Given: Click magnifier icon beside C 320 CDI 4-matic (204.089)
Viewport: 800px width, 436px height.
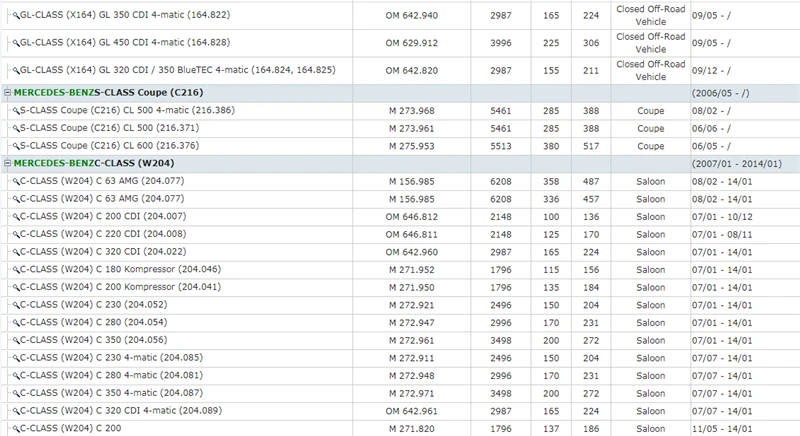Looking at the screenshot, I should tap(16, 412).
